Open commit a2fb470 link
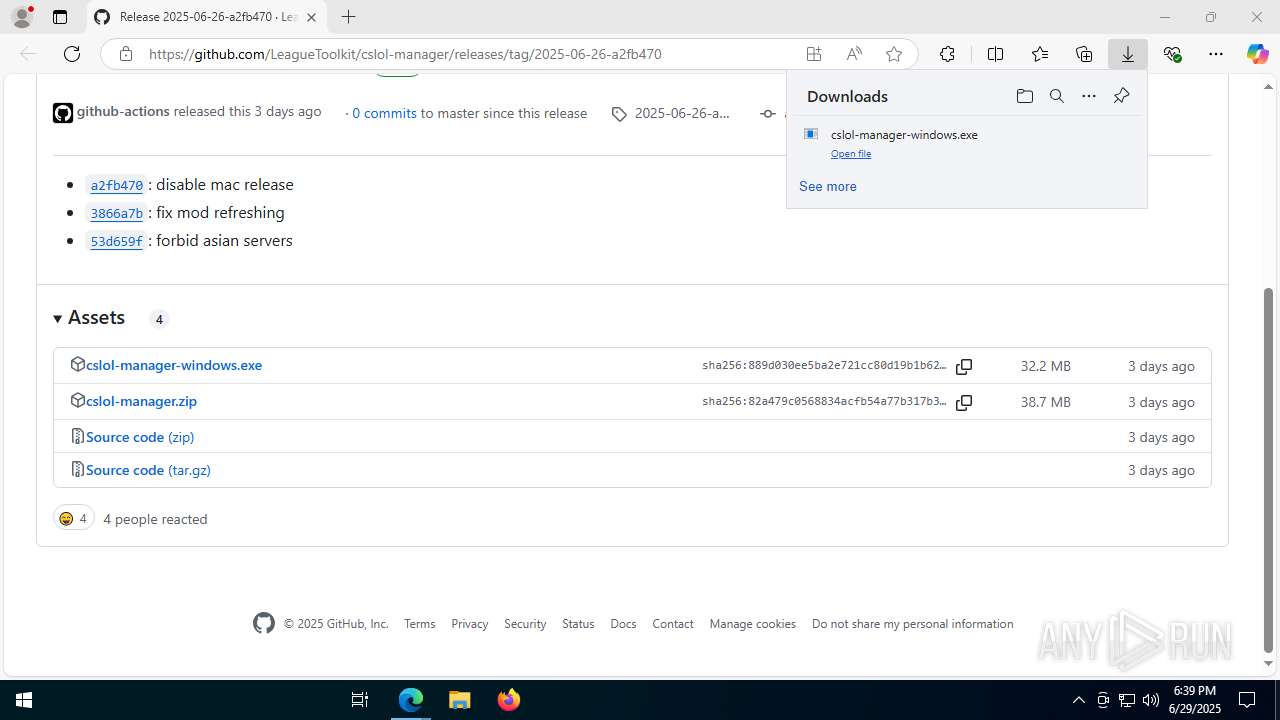The height and width of the screenshot is (720, 1280). 117,185
